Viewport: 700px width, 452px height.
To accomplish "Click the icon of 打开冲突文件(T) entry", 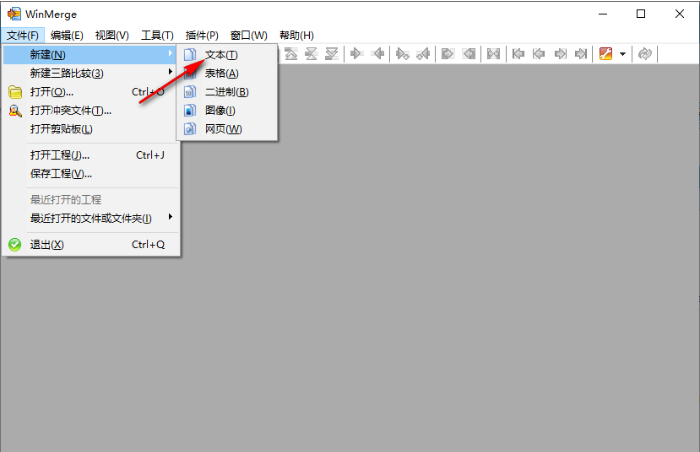I will 15,111.
